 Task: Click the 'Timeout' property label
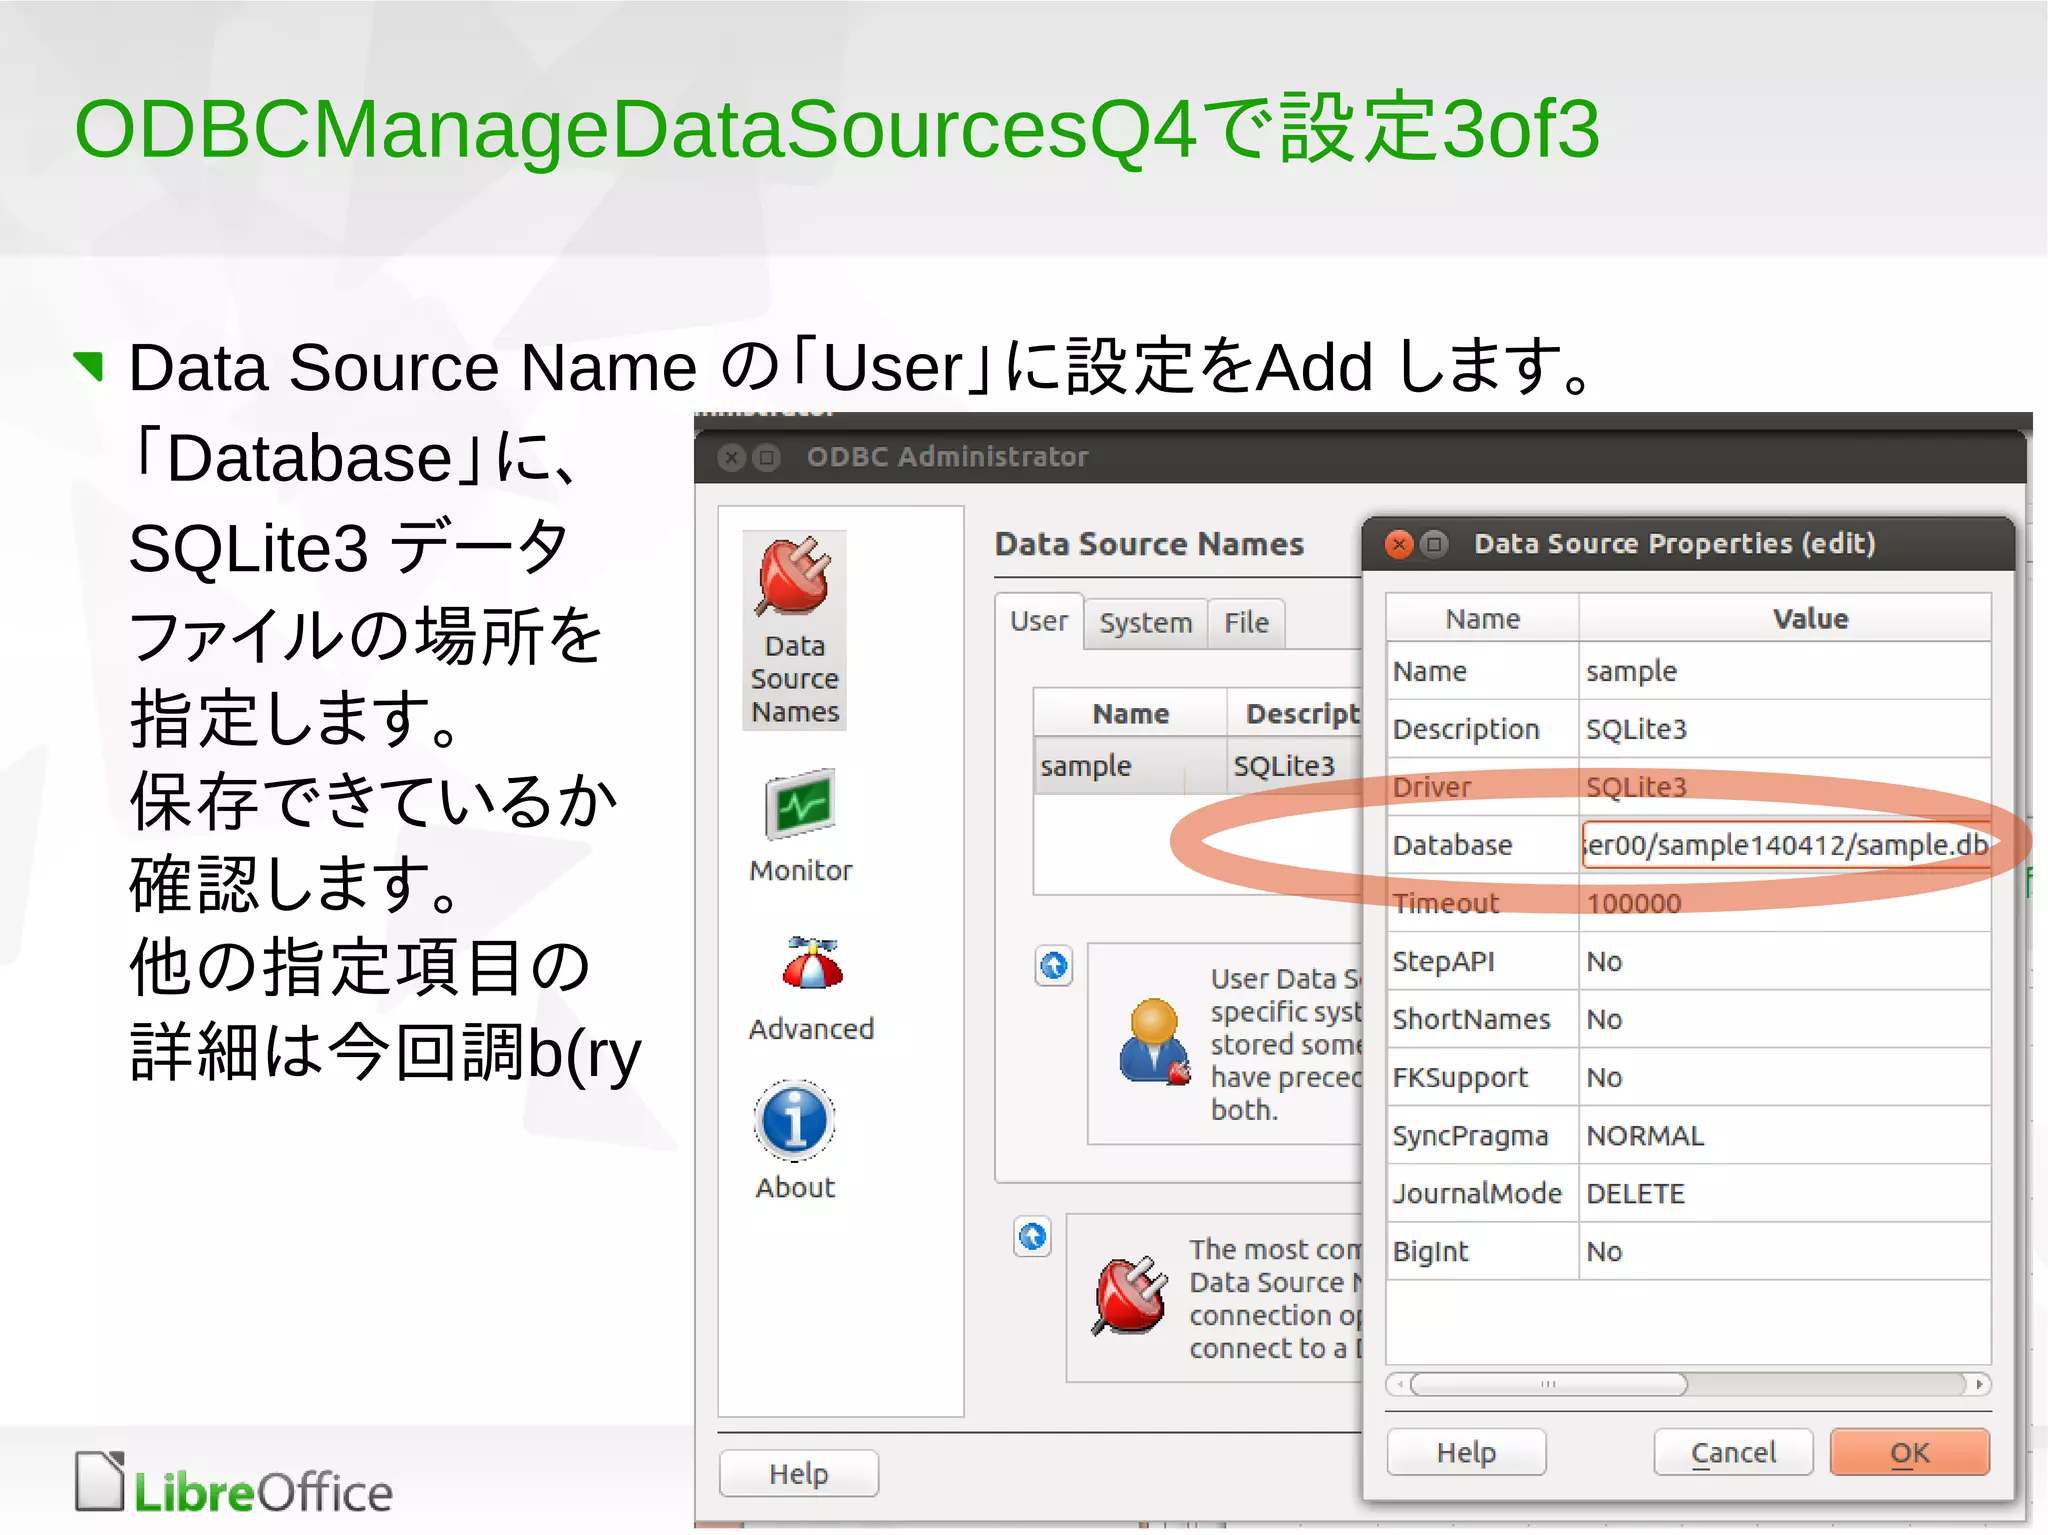(x=1446, y=903)
